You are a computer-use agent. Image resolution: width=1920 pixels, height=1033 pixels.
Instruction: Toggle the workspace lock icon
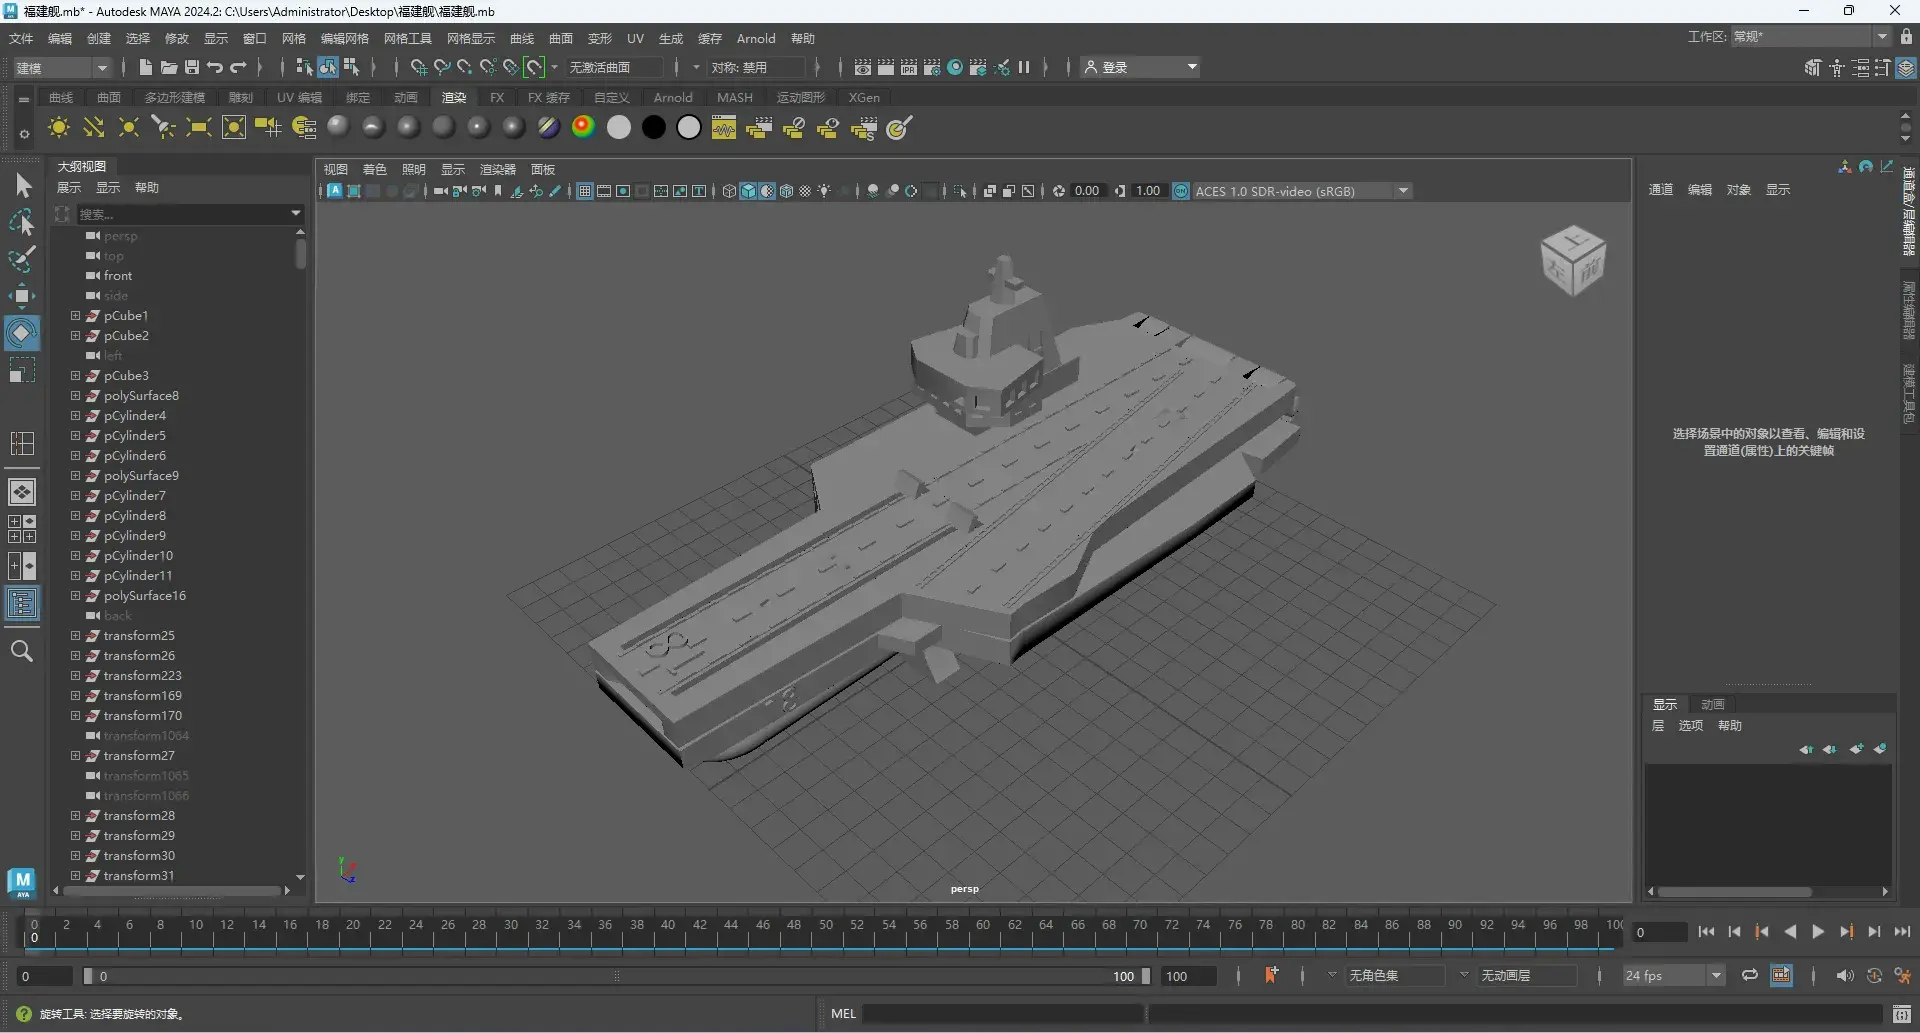click(1906, 37)
